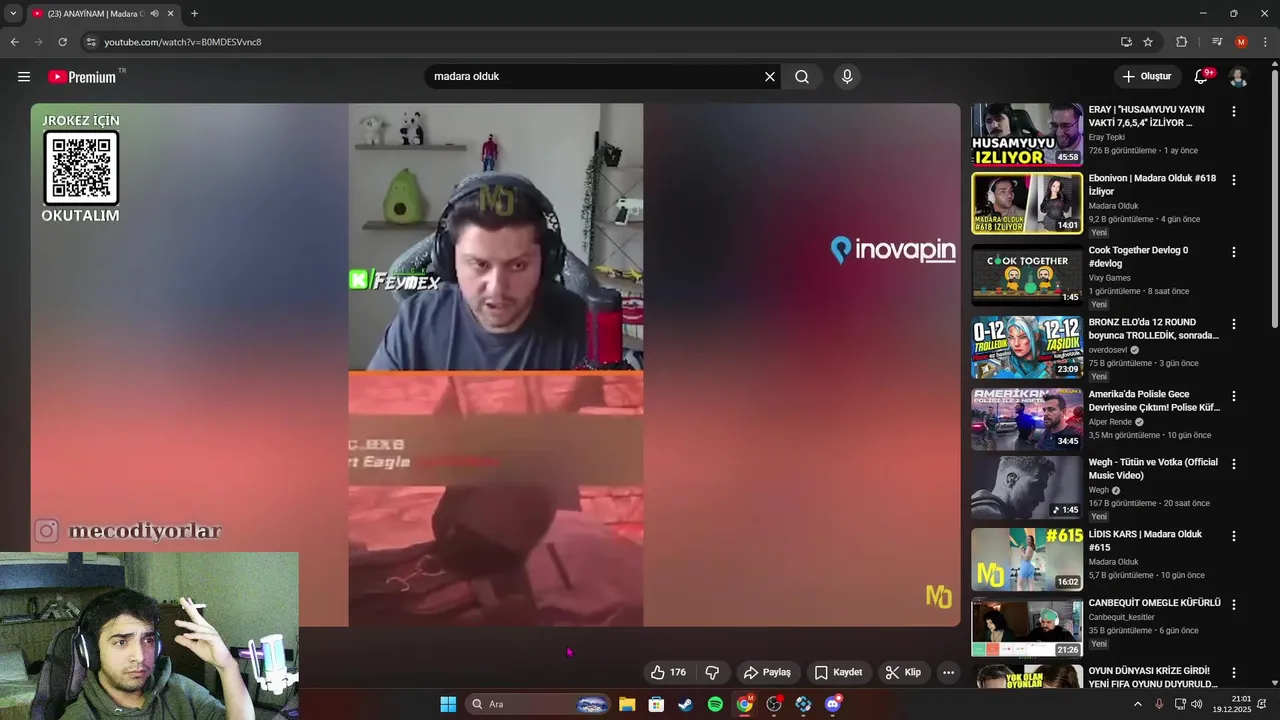Open more actions menu below video

coord(948,672)
